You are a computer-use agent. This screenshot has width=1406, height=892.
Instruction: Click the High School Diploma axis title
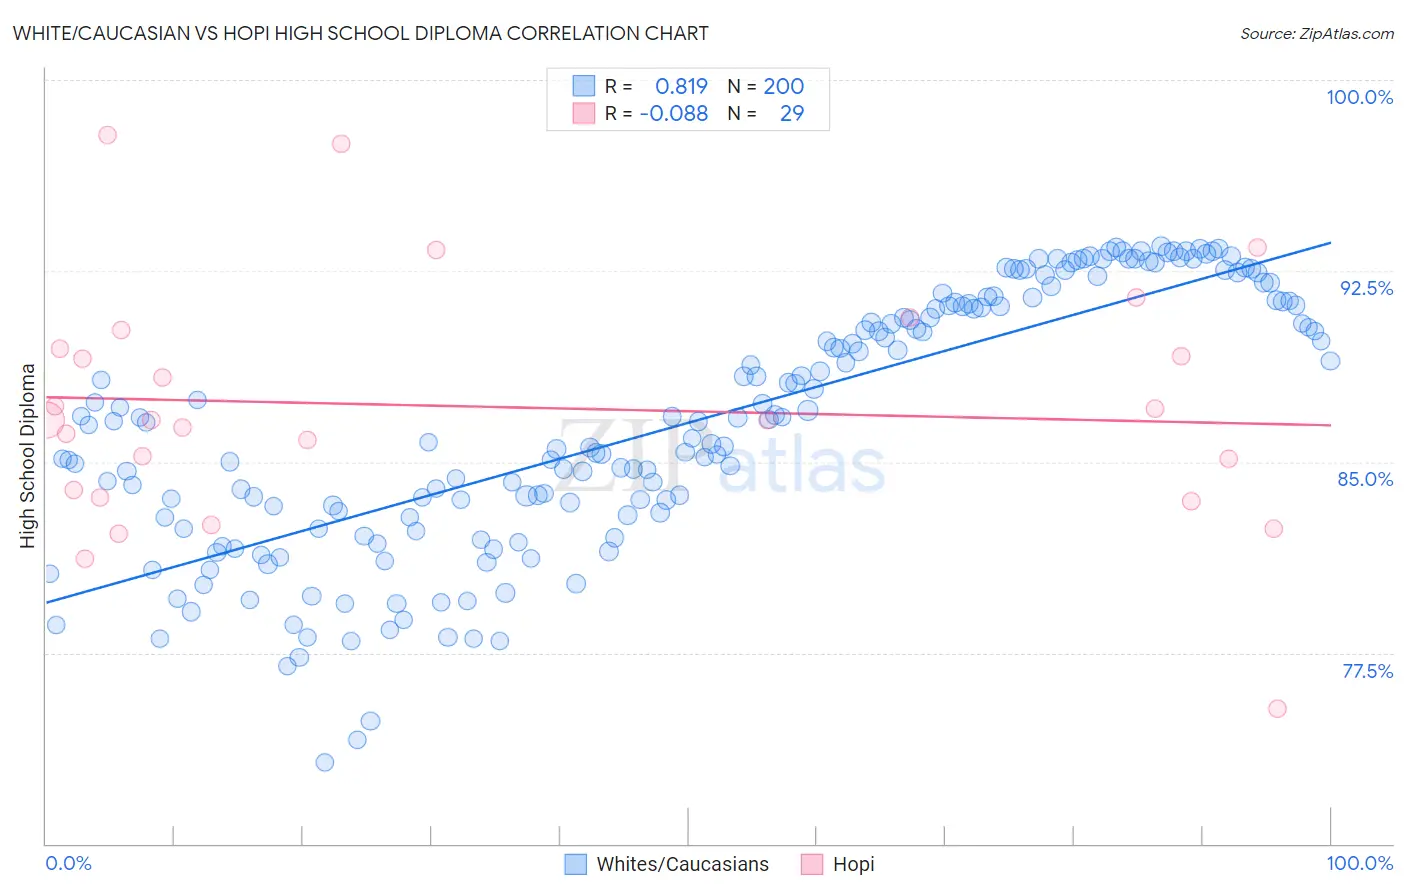pos(27,455)
